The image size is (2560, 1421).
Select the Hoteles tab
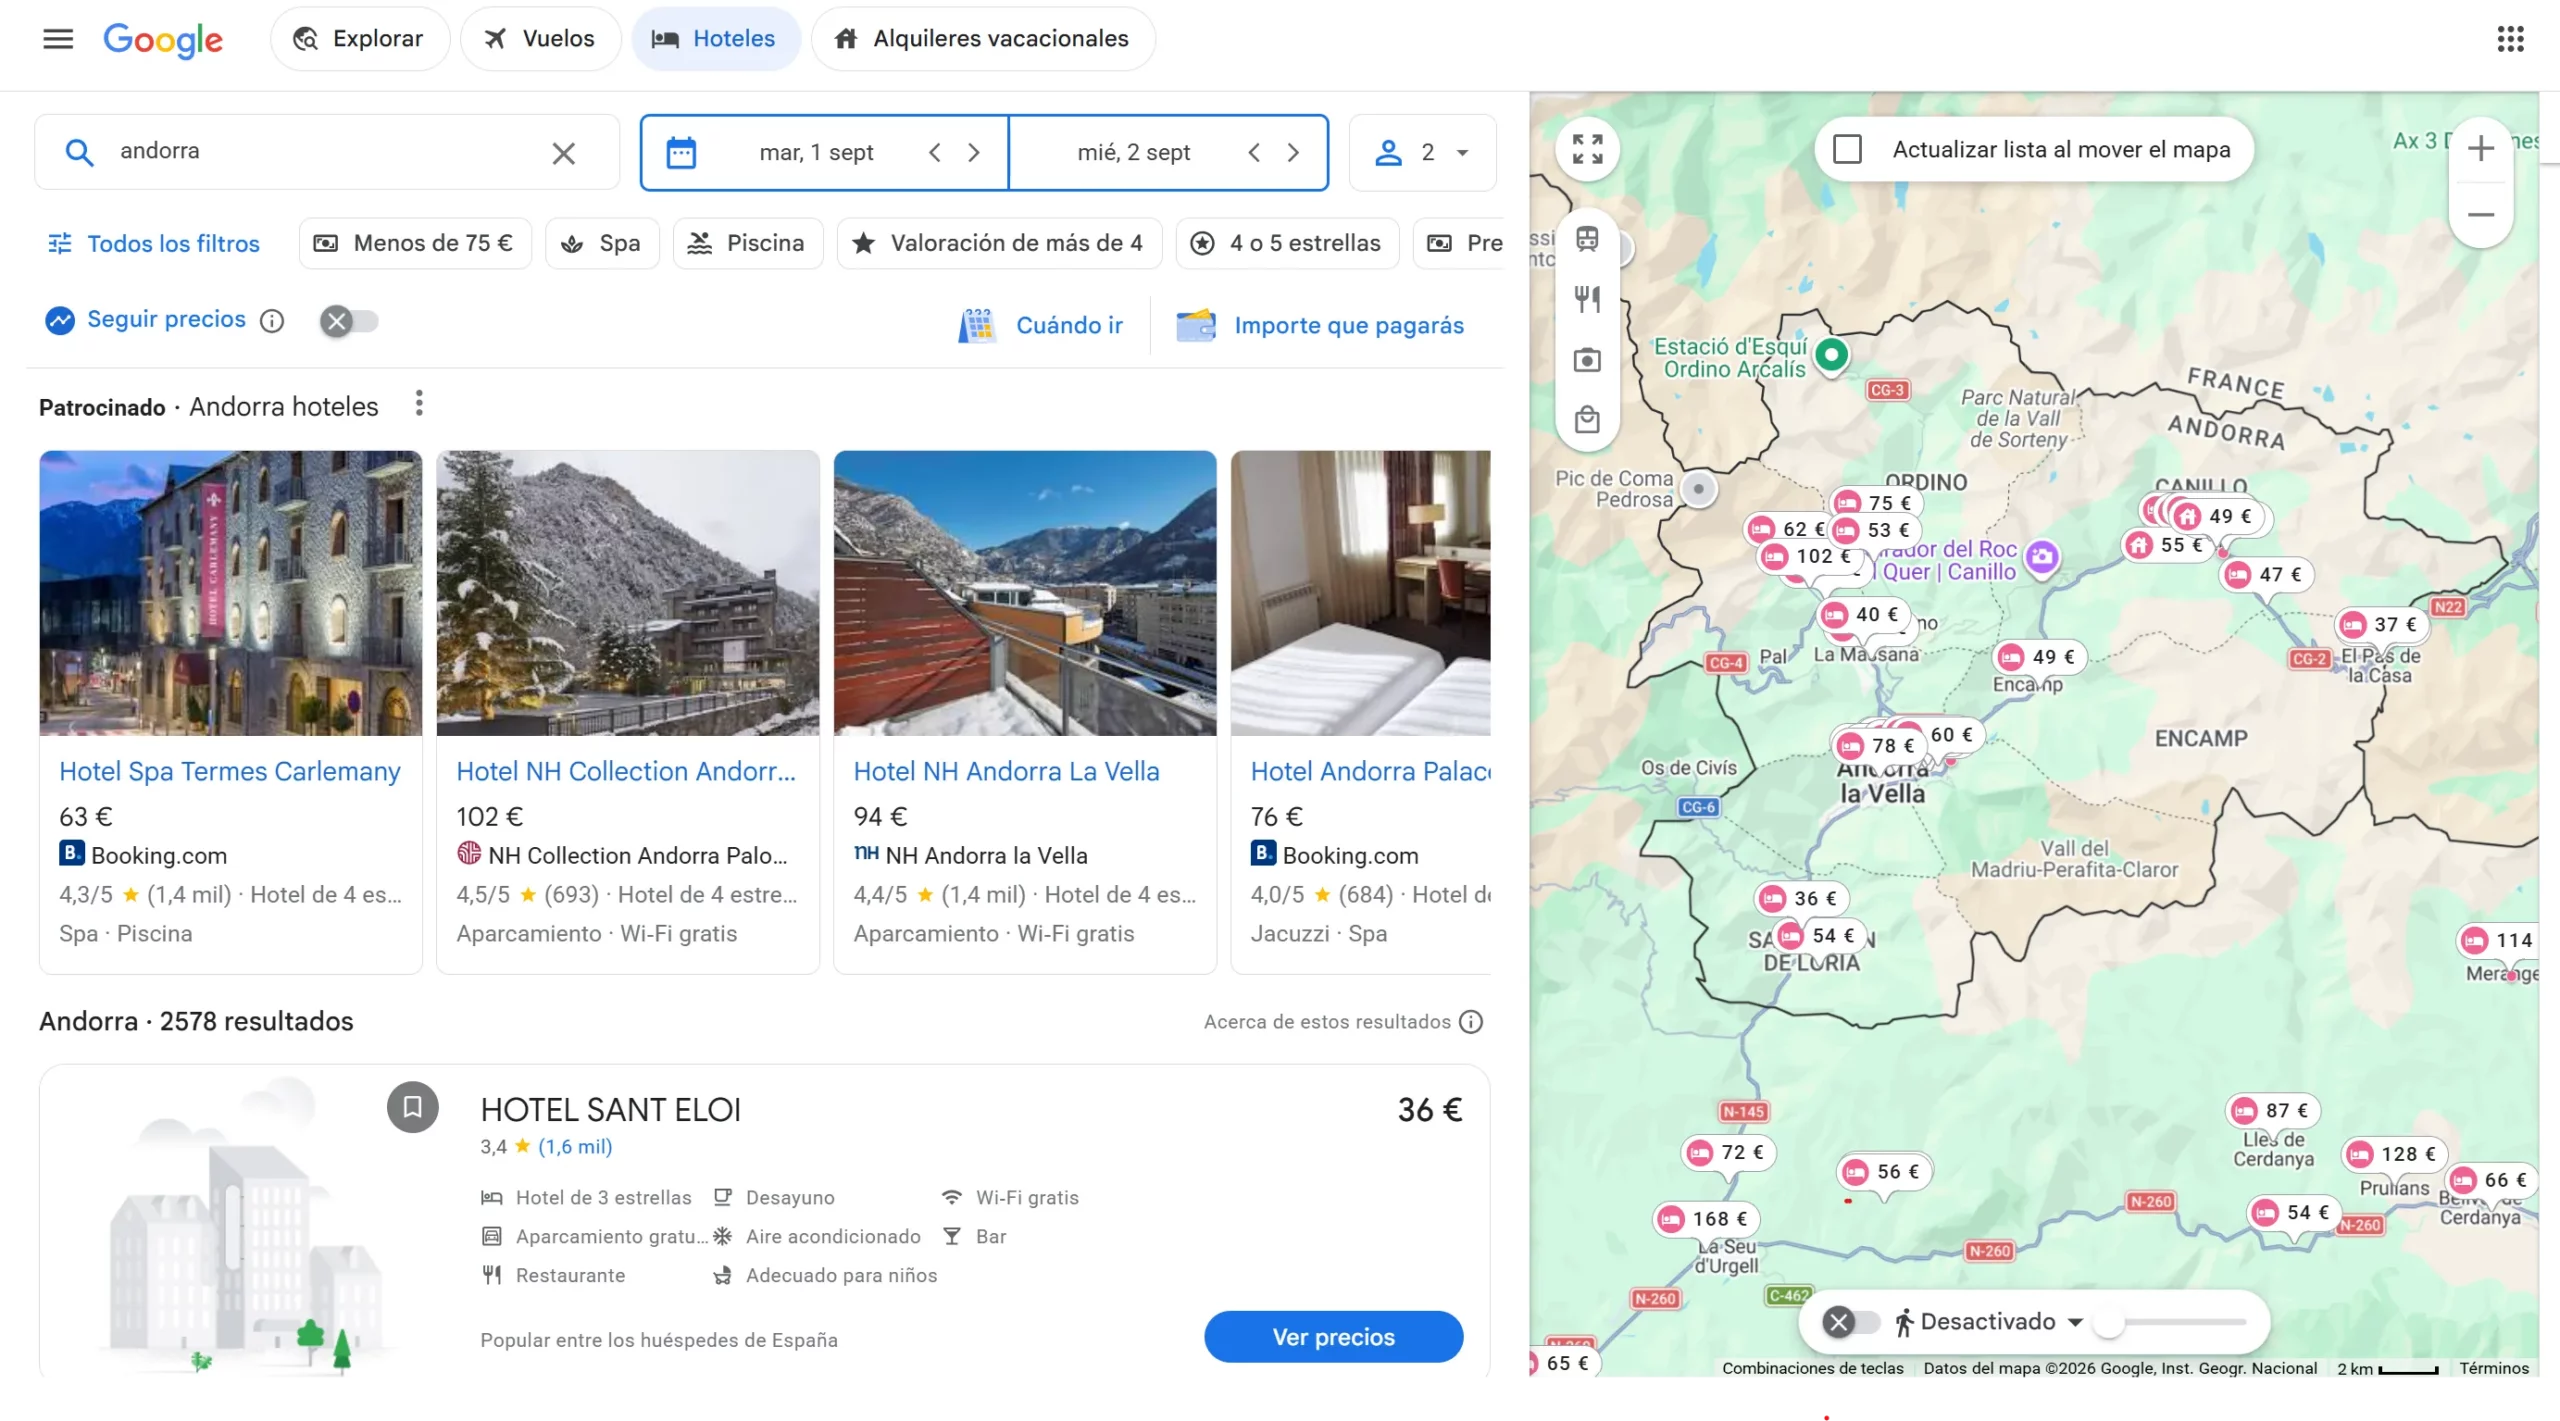(x=715, y=39)
